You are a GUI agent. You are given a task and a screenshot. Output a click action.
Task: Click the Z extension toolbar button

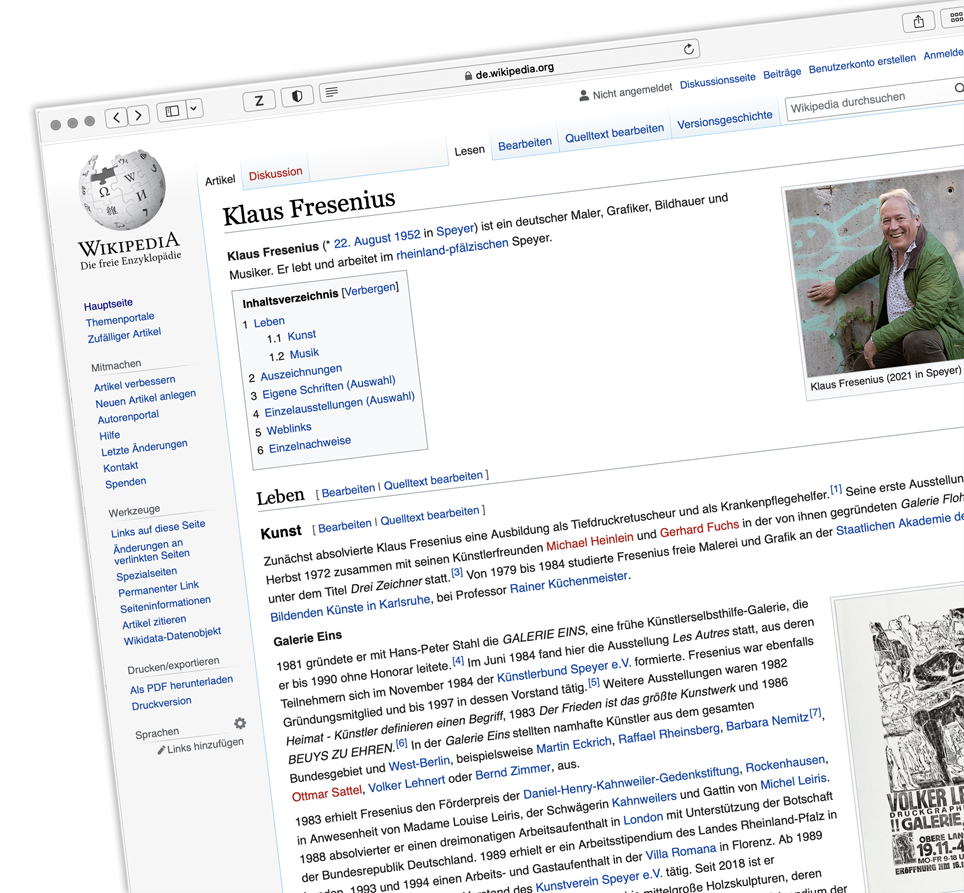(x=259, y=100)
